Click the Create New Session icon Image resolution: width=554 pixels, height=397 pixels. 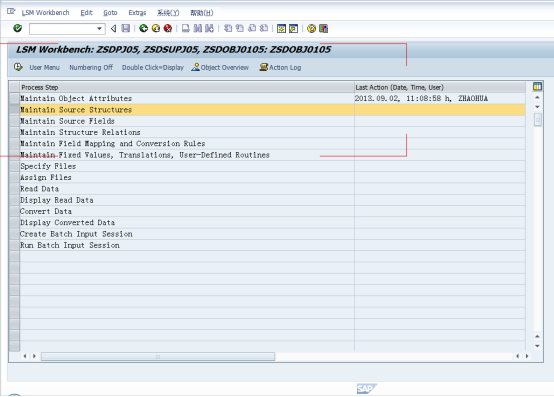(281, 29)
